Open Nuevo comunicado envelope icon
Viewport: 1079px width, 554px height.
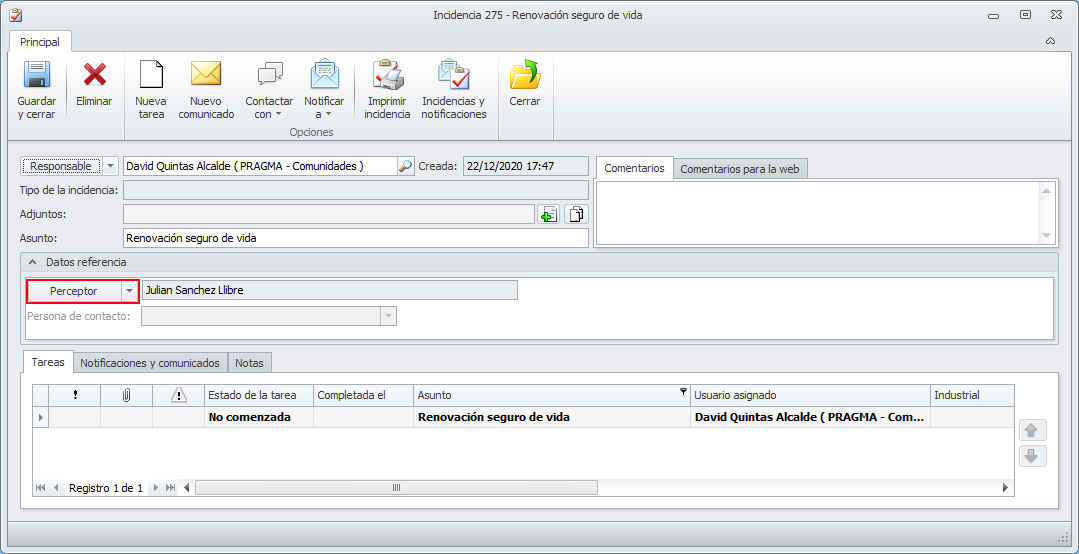206,78
